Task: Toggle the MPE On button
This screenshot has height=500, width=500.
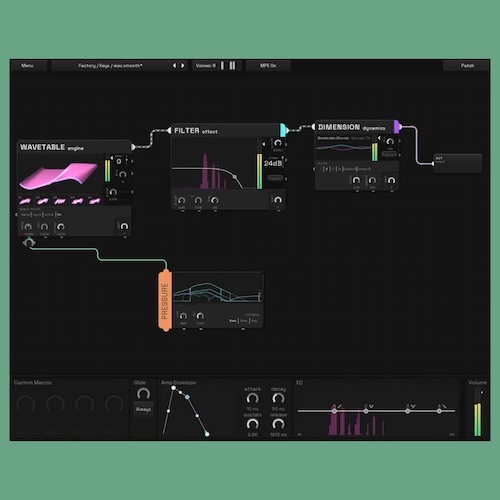Action: pos(268,66)
